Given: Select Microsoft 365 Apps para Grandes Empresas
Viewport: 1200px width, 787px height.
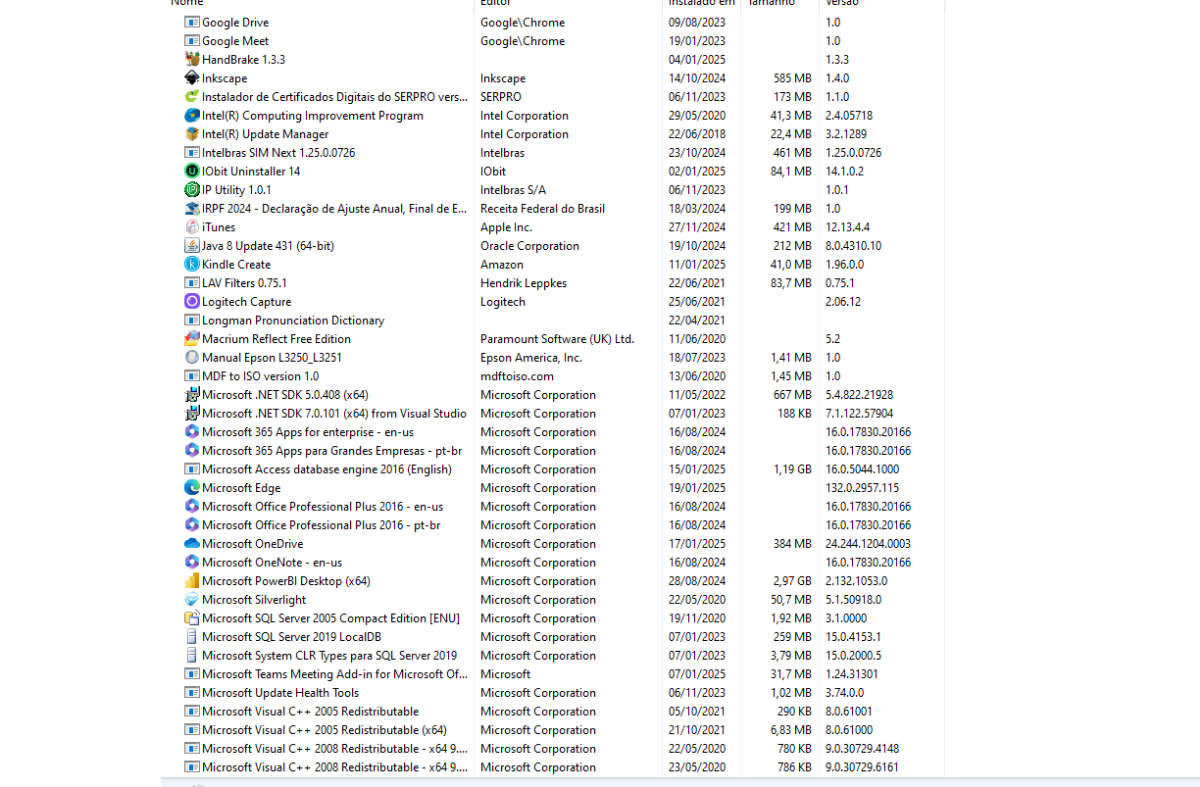Looking at the screenshot, I should [332, 451].
